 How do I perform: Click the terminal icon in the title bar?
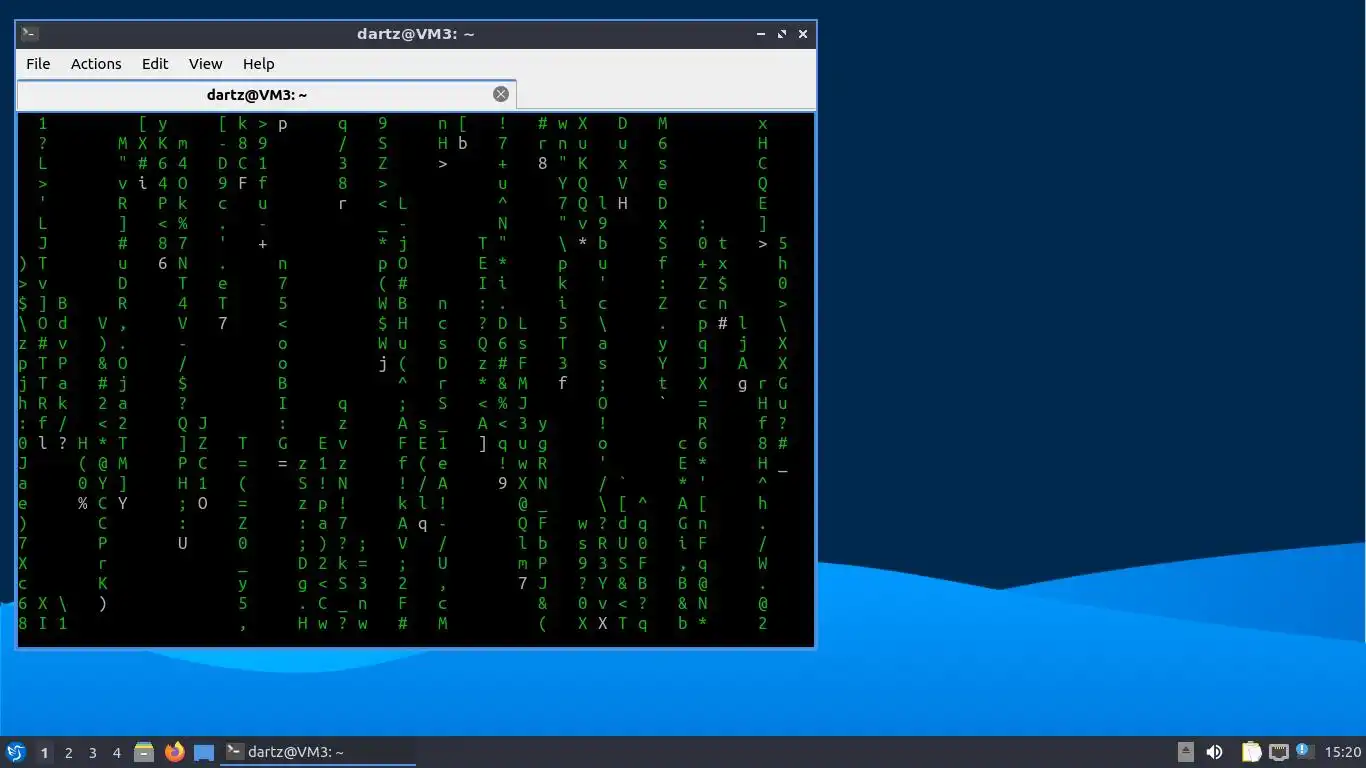[30, 33]
